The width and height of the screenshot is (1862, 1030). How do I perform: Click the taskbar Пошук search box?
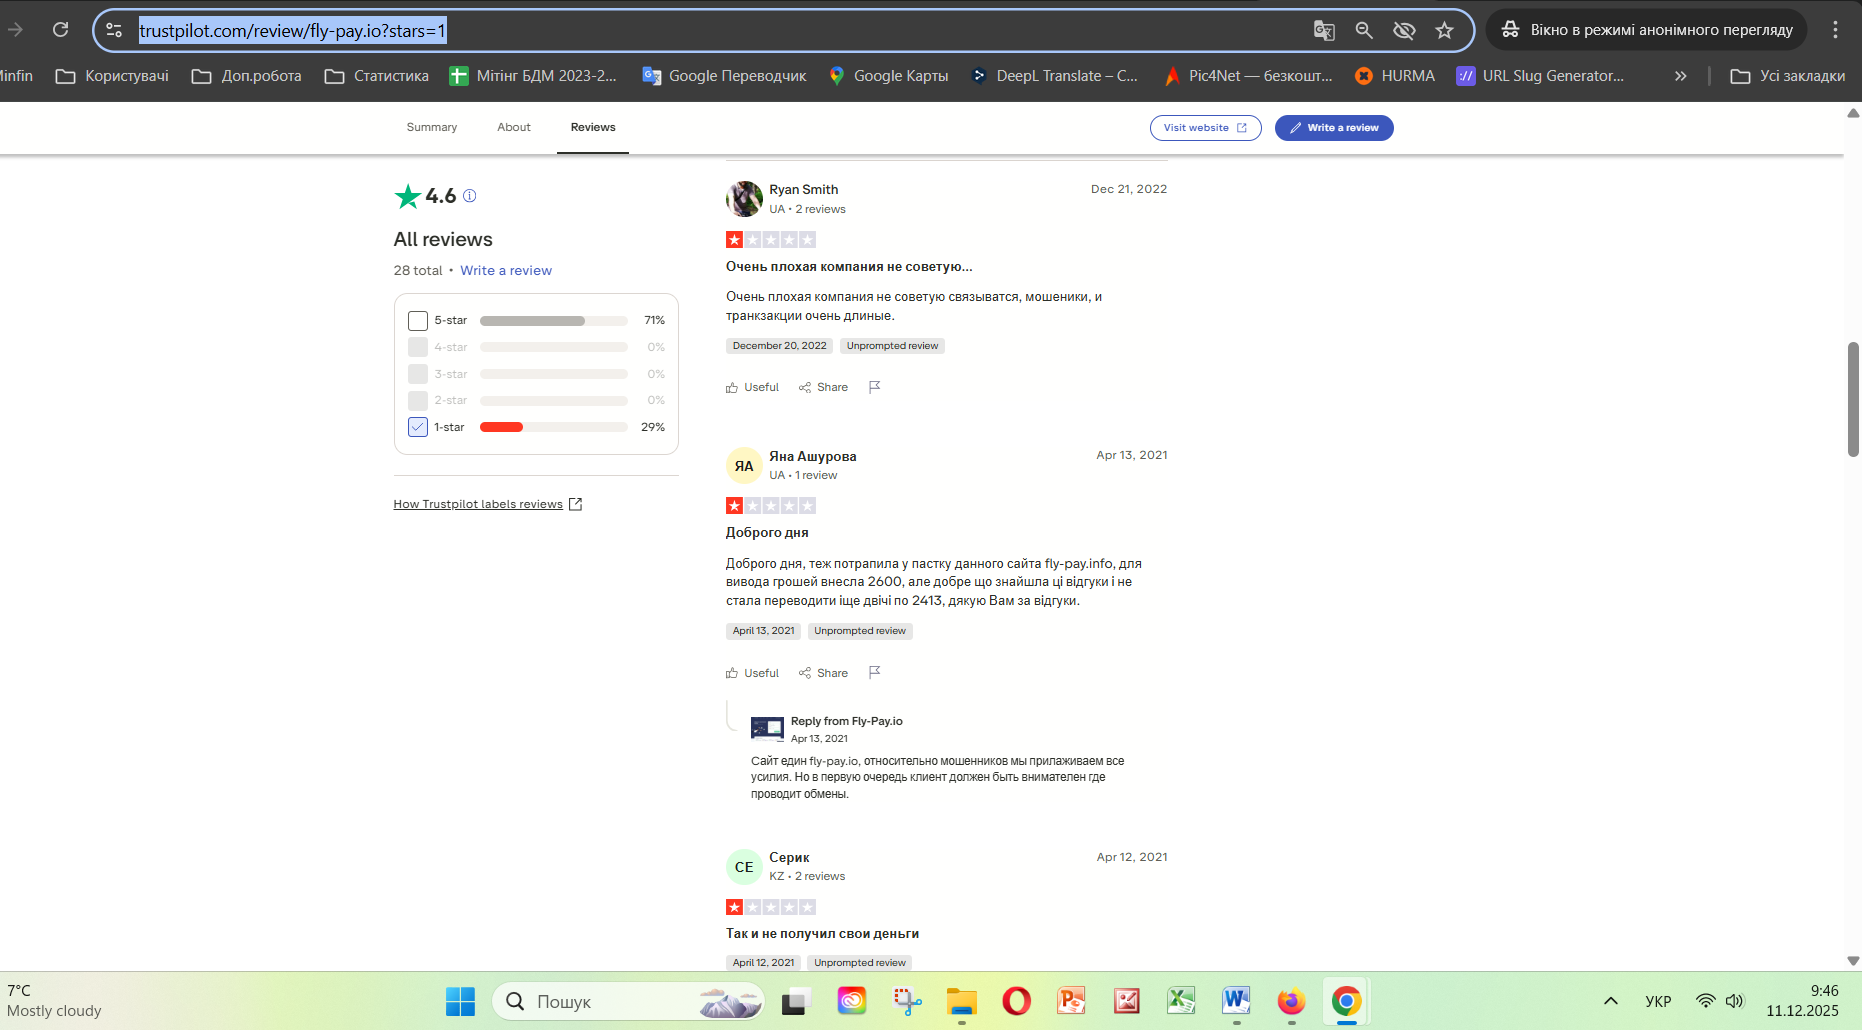pyautogui.click(x=628, y=1001)
